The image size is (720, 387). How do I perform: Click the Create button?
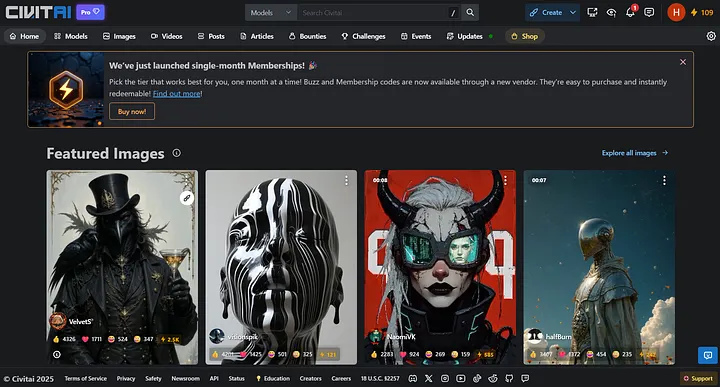pyautogui.click(x=546, y=12)
